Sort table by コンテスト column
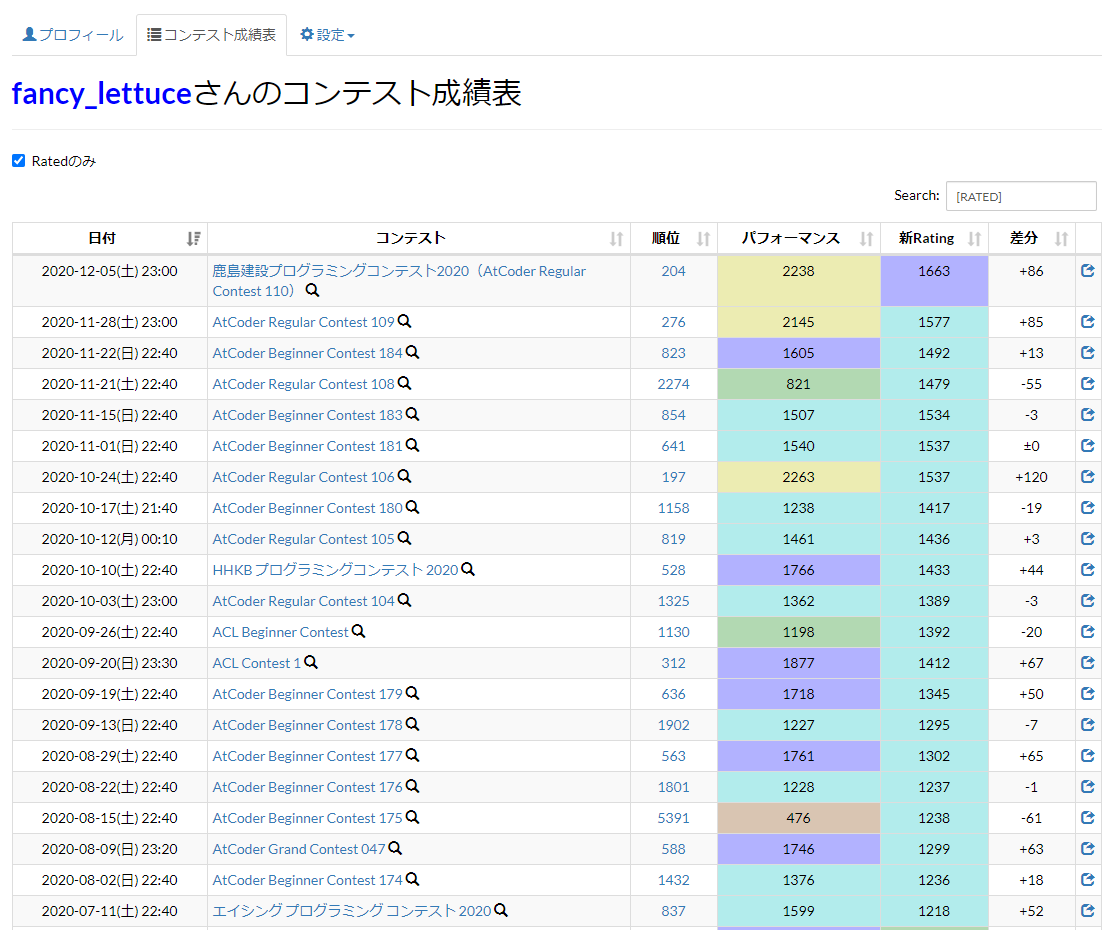Image resolution: width=1111 pixels, height=930 pixels. point(419,239)
